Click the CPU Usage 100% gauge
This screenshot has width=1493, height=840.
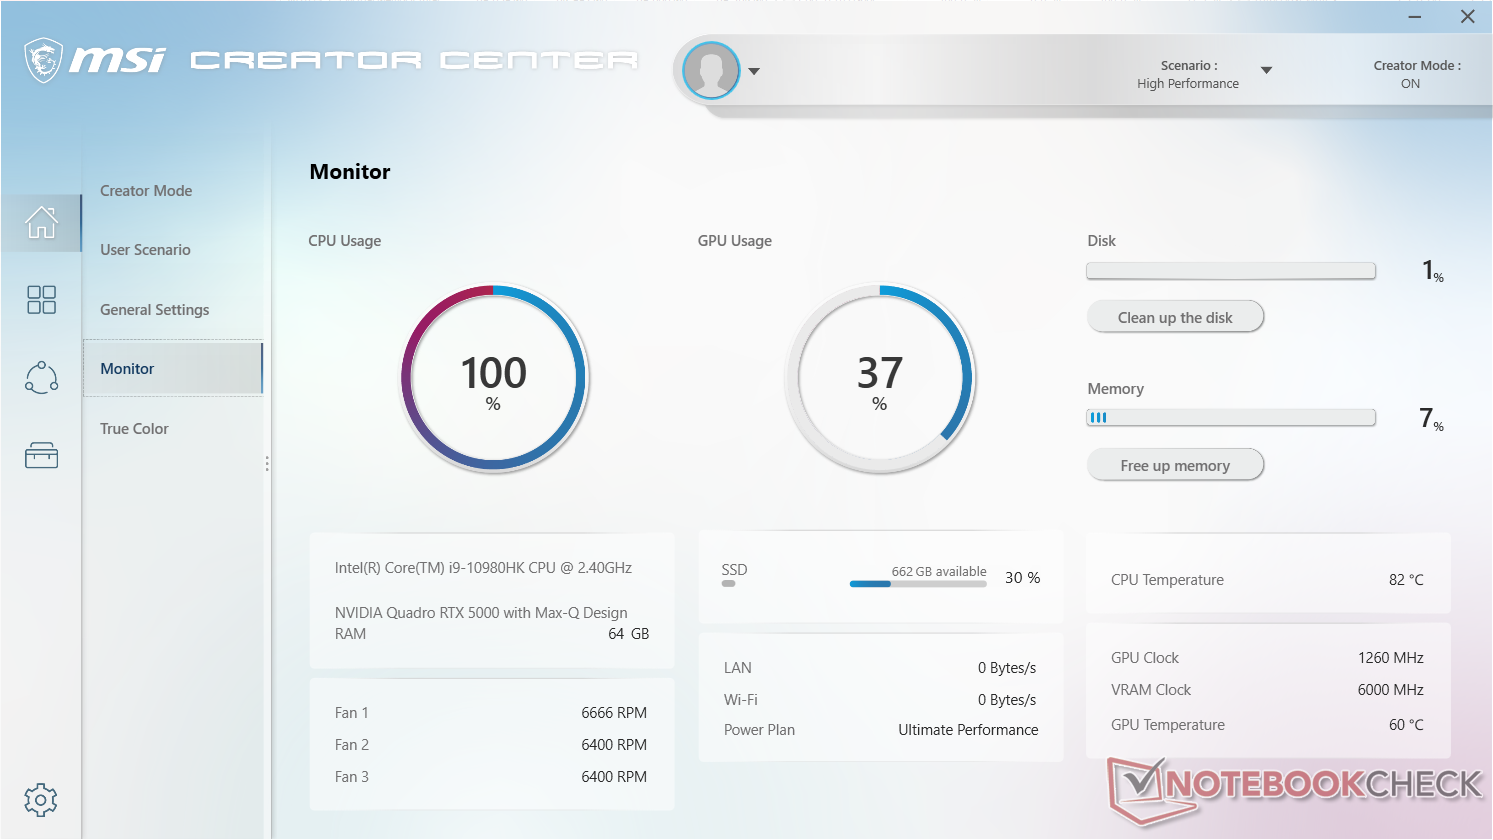point(494,378)
